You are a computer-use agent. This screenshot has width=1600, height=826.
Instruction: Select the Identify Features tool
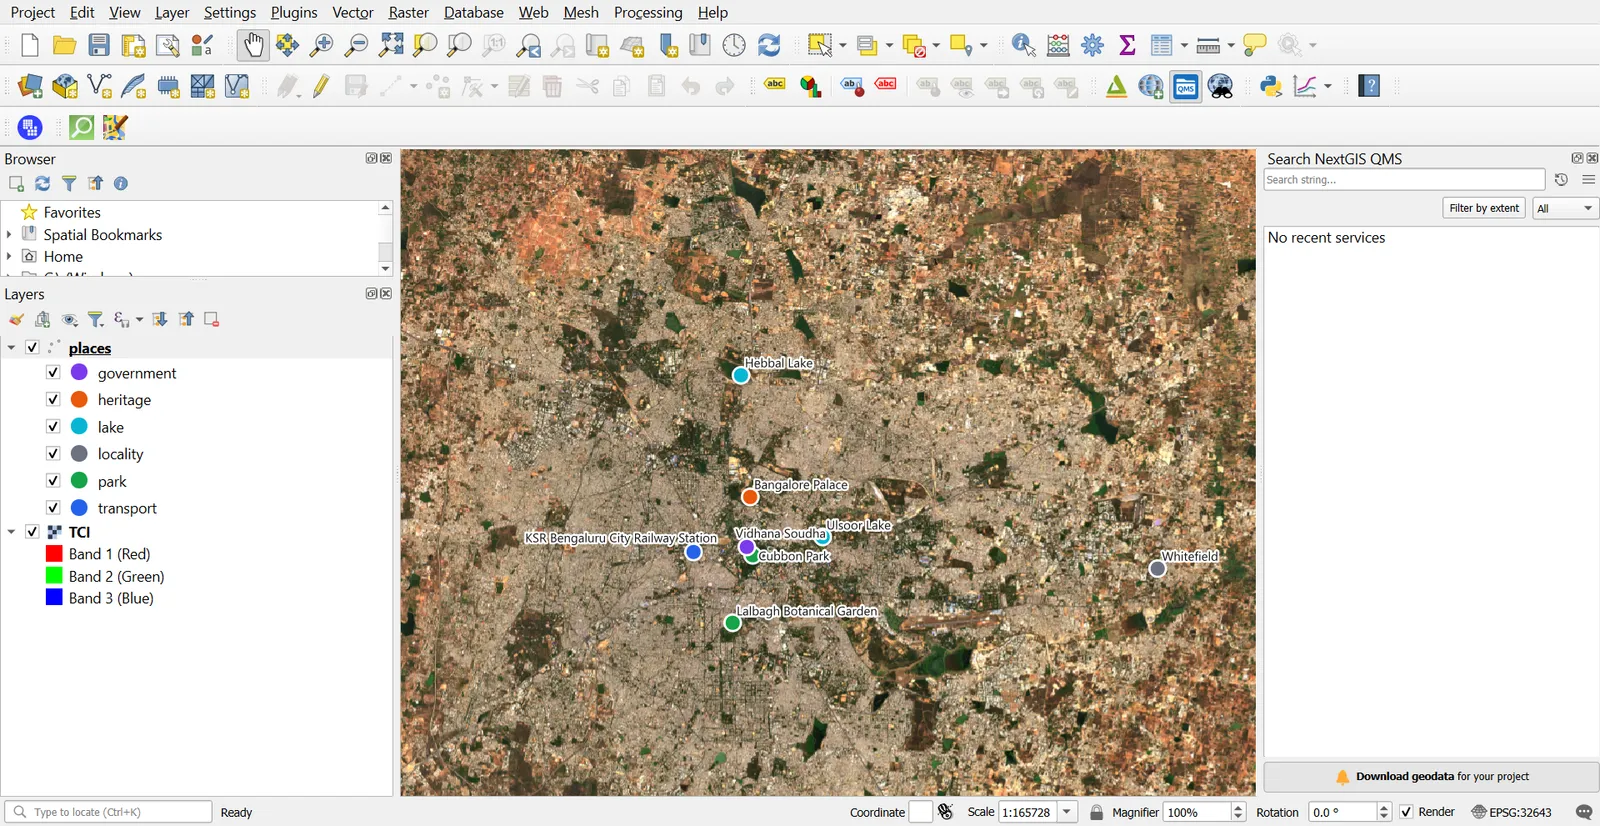[x=1023, y=45]
